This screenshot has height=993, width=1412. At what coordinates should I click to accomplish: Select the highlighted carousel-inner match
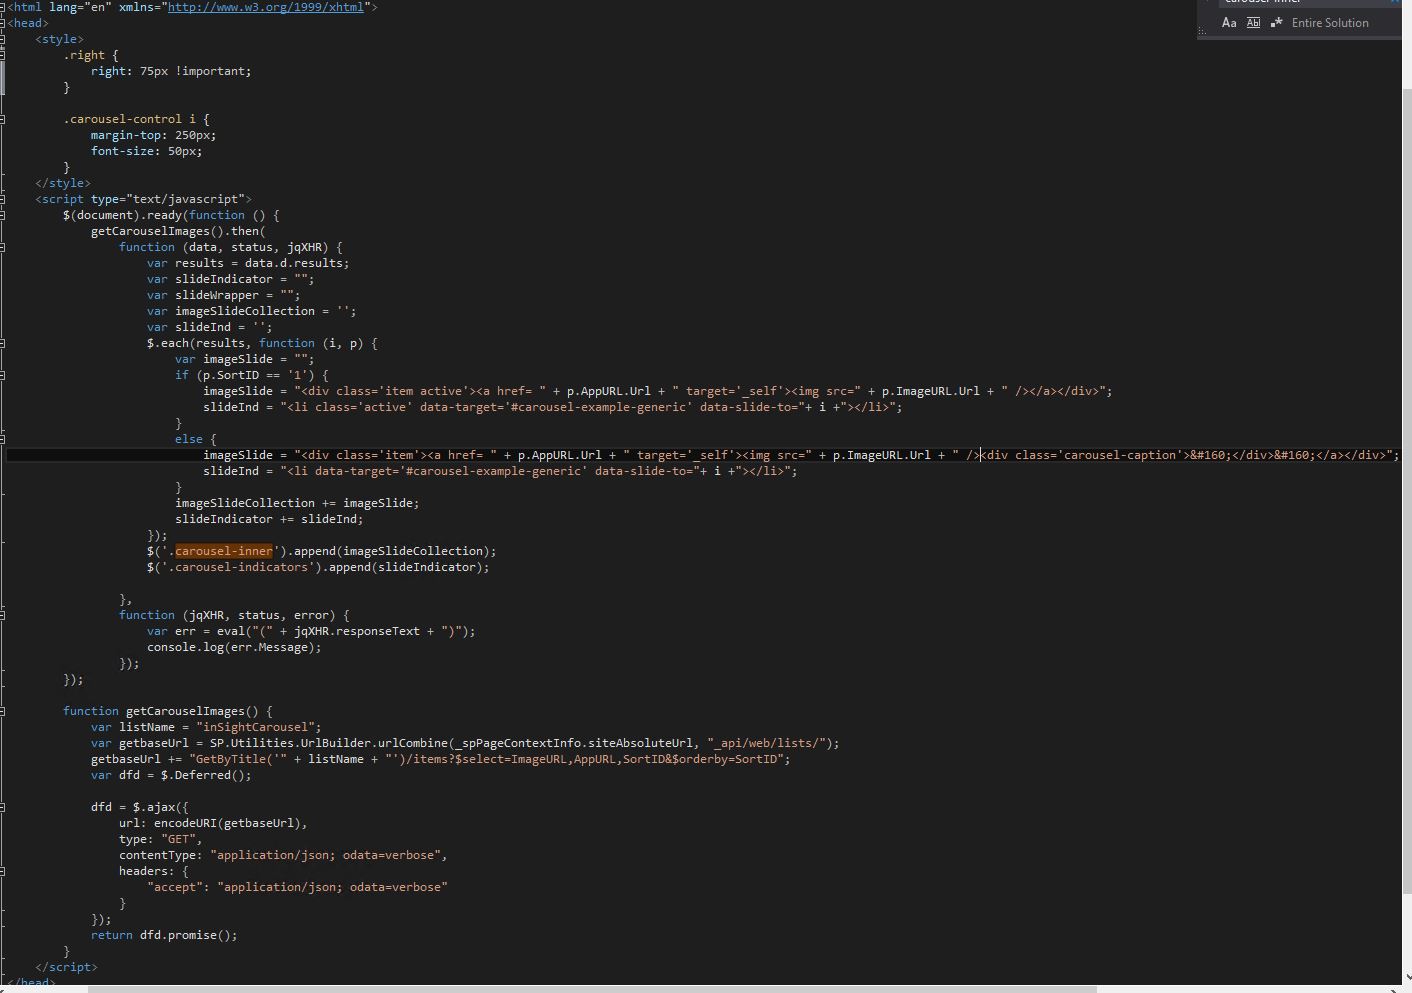(x=223, y=550)
